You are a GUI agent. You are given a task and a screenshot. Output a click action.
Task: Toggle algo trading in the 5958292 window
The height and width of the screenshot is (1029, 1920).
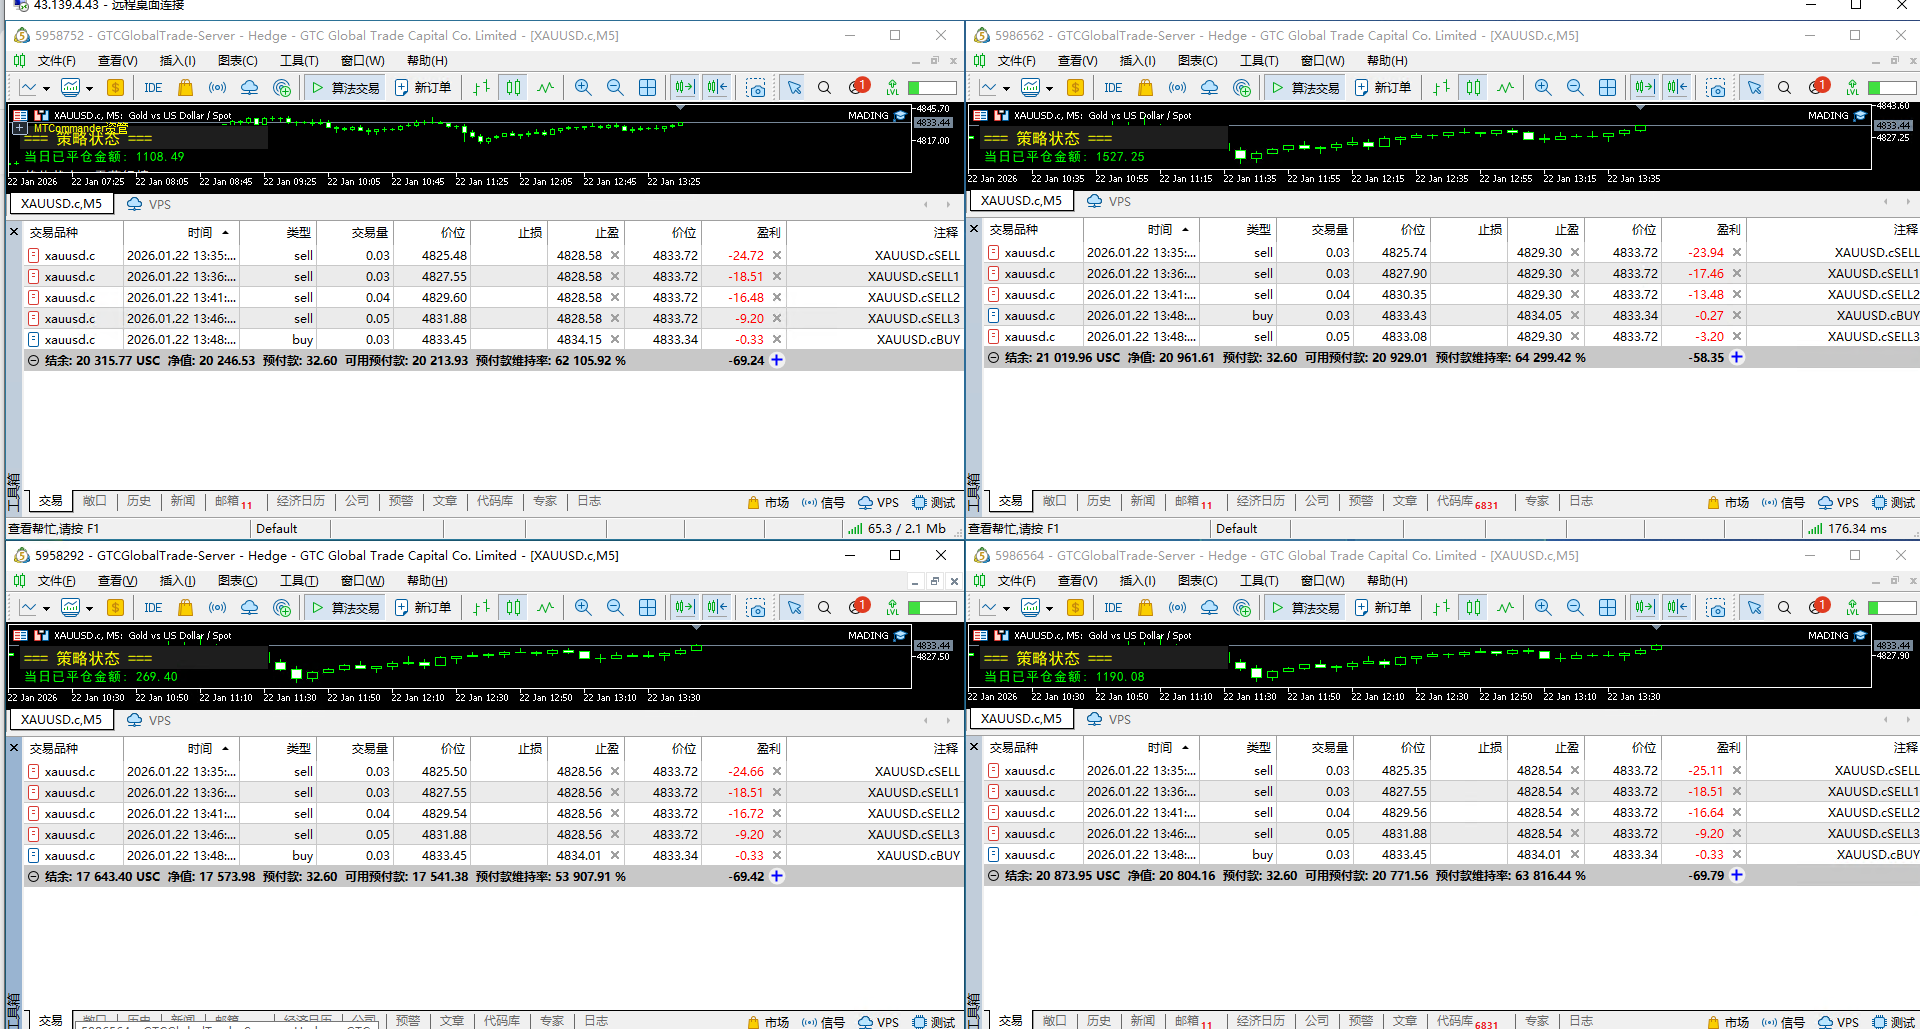click(345, 608)
